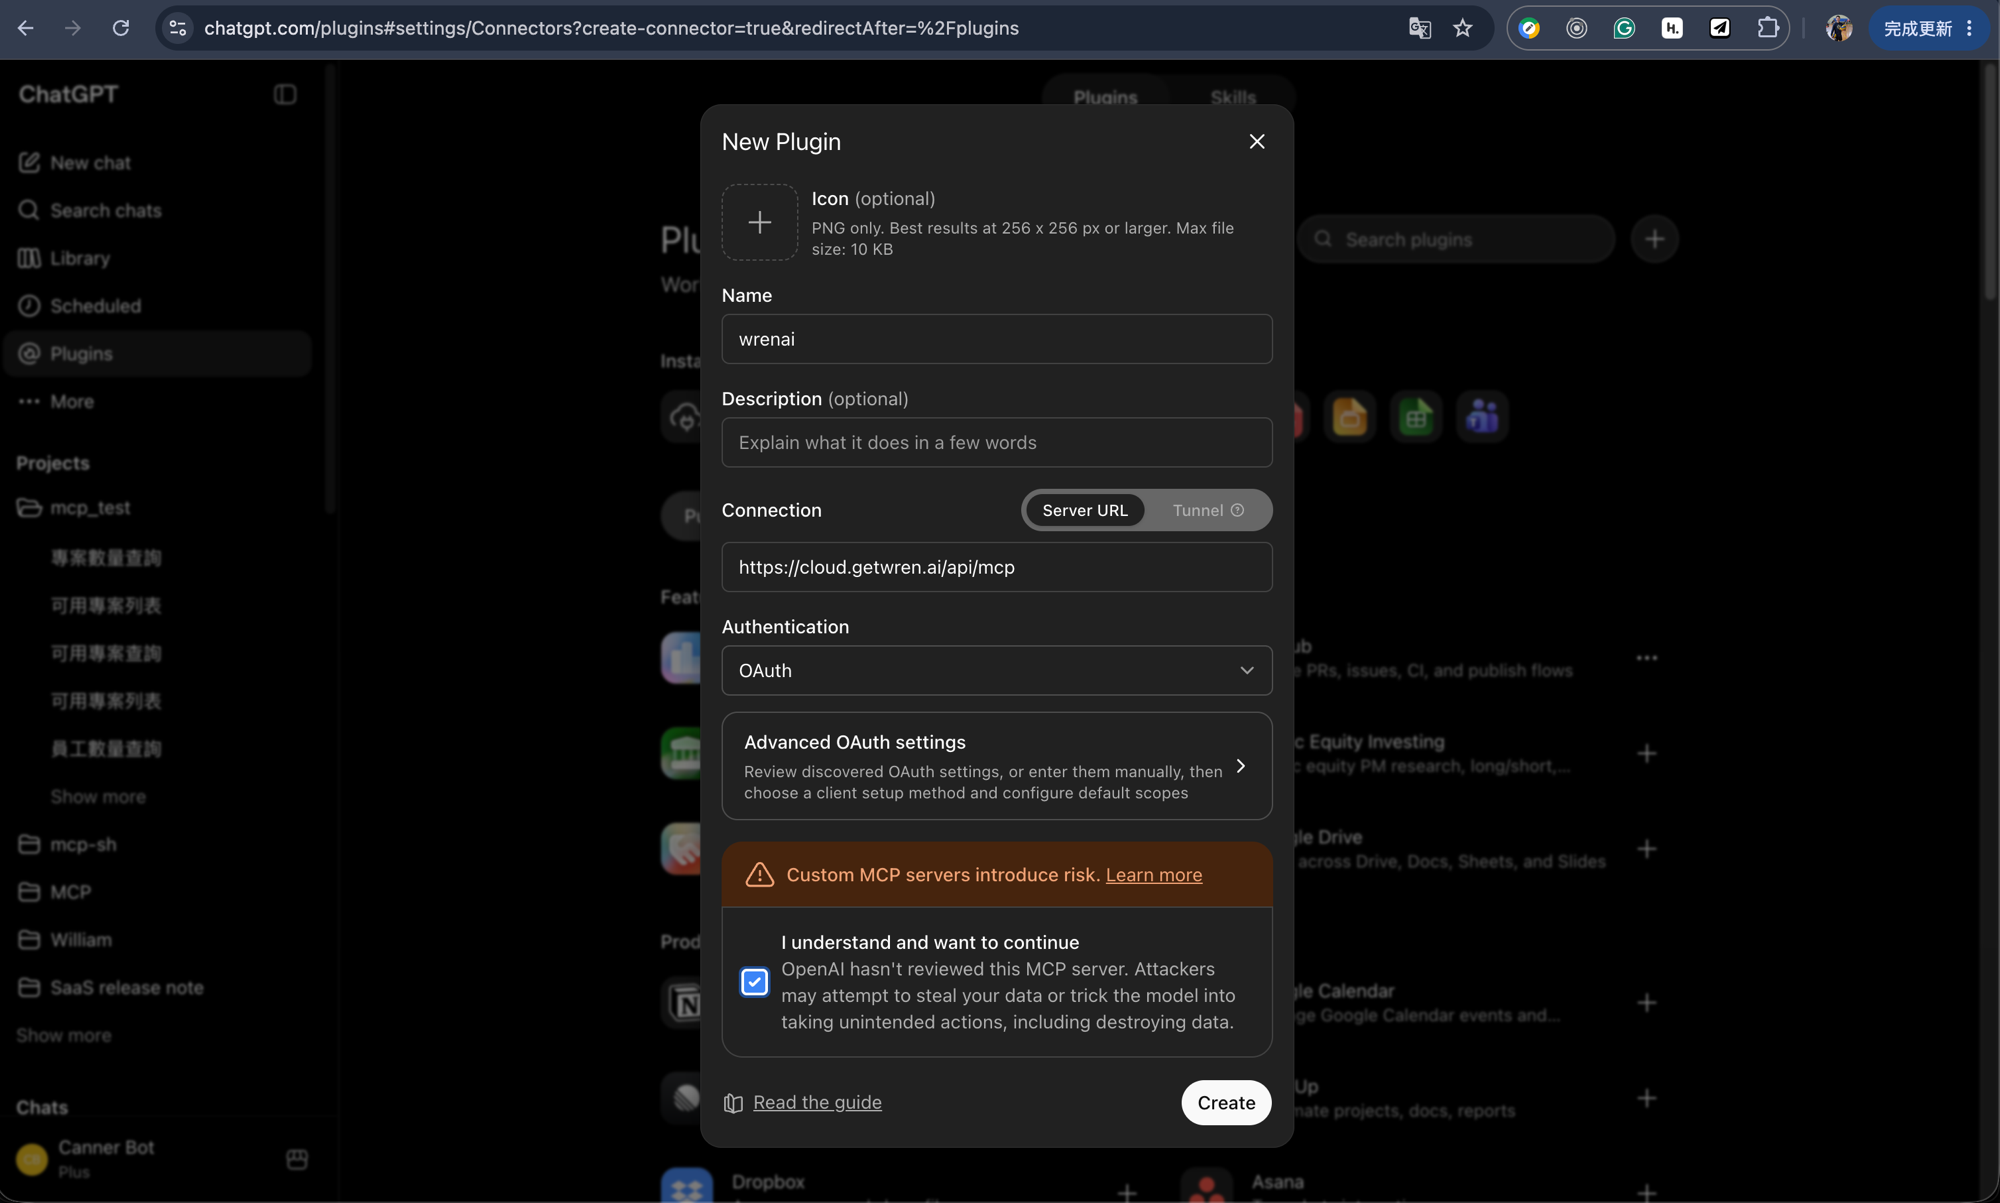Focus the Search plugins field

1457,239
